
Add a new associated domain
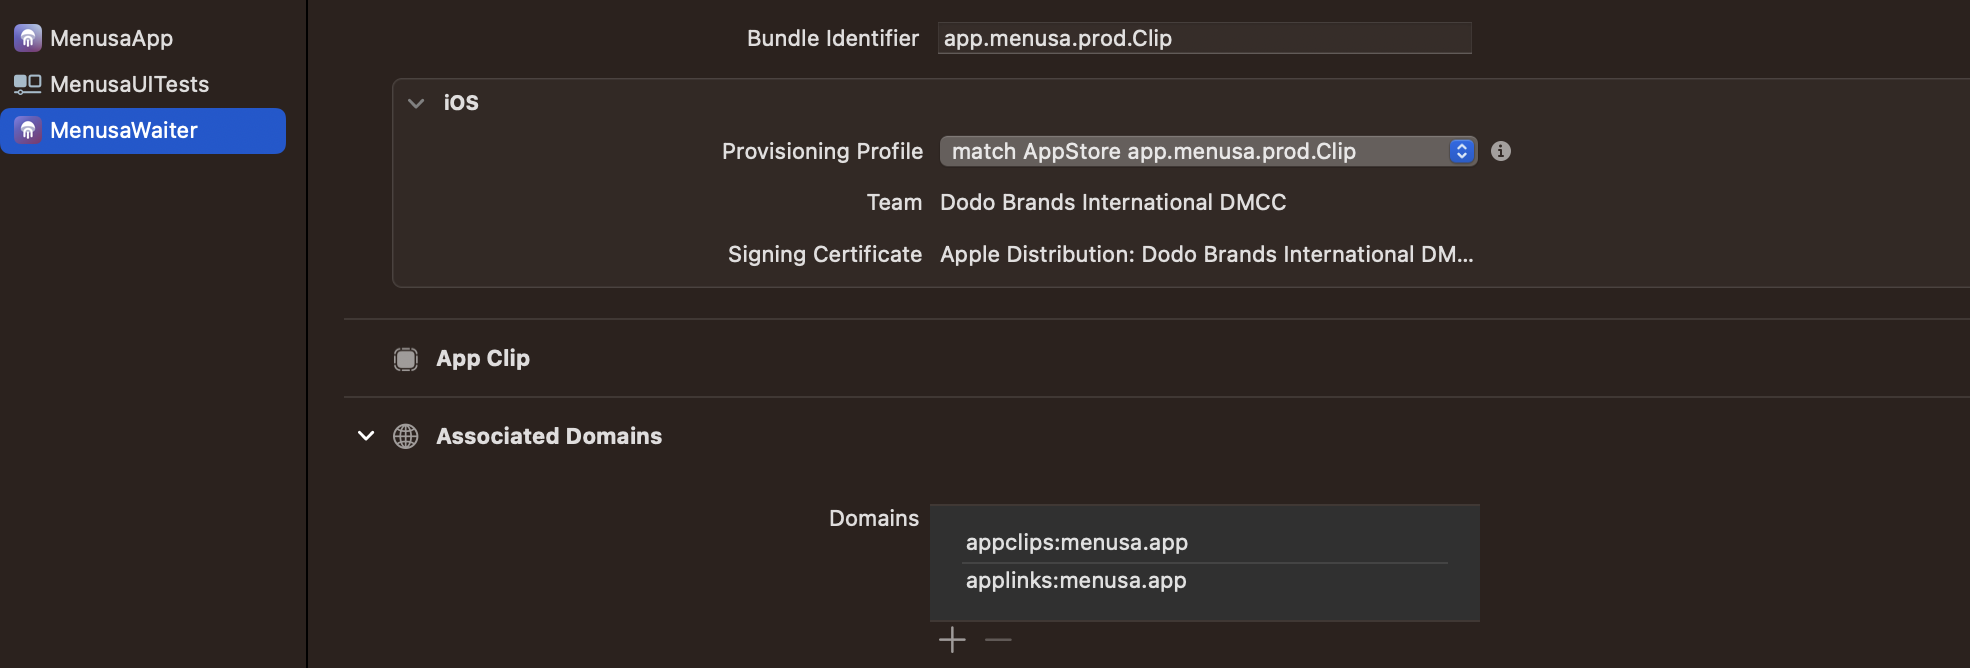(953, 639)
